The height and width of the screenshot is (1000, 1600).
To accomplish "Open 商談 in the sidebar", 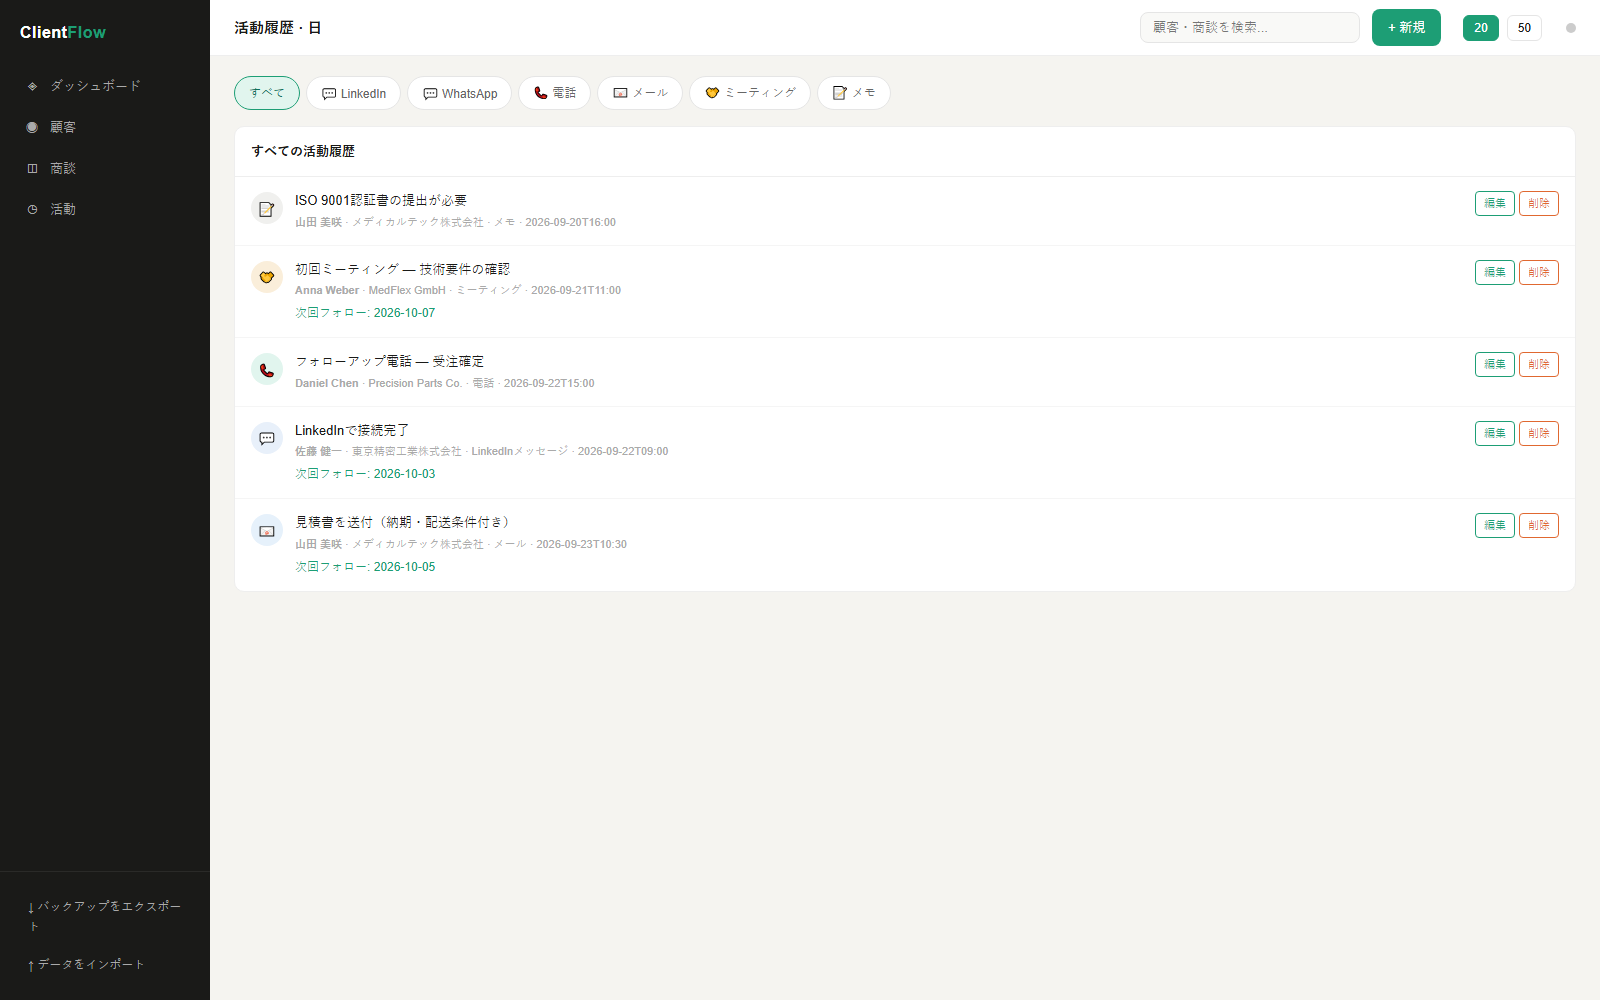I will (105, 168).
